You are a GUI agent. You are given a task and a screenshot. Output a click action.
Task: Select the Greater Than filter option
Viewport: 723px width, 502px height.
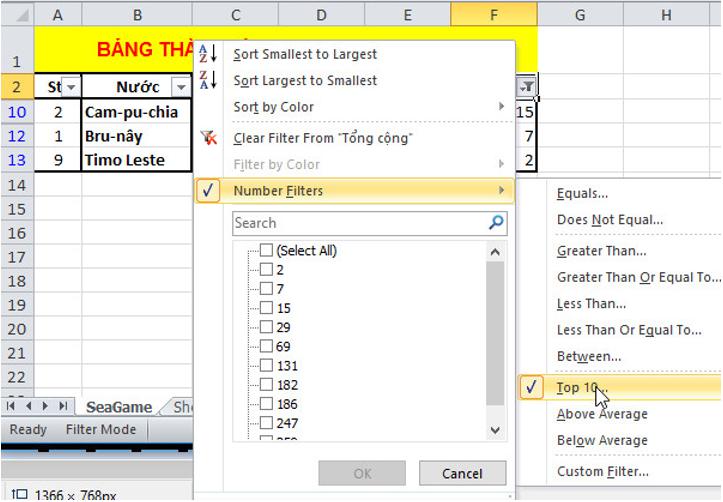click(601, 251)
